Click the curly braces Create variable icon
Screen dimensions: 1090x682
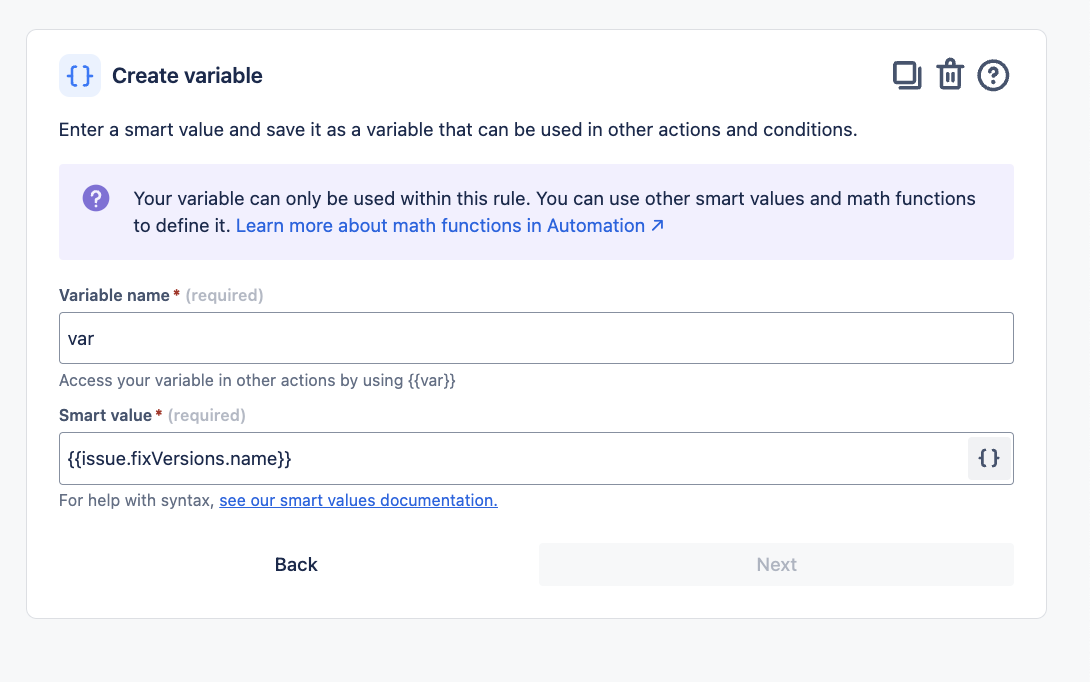(80, 76)
